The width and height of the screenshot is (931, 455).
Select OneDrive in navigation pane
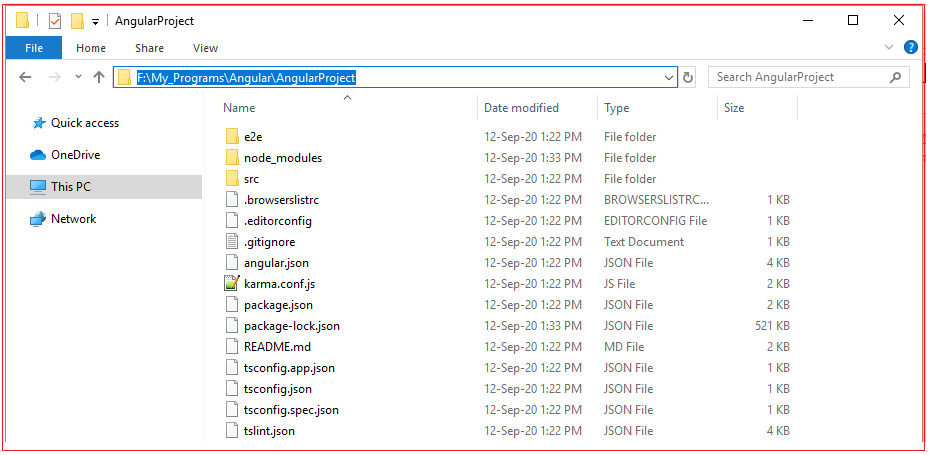point(75,155)
